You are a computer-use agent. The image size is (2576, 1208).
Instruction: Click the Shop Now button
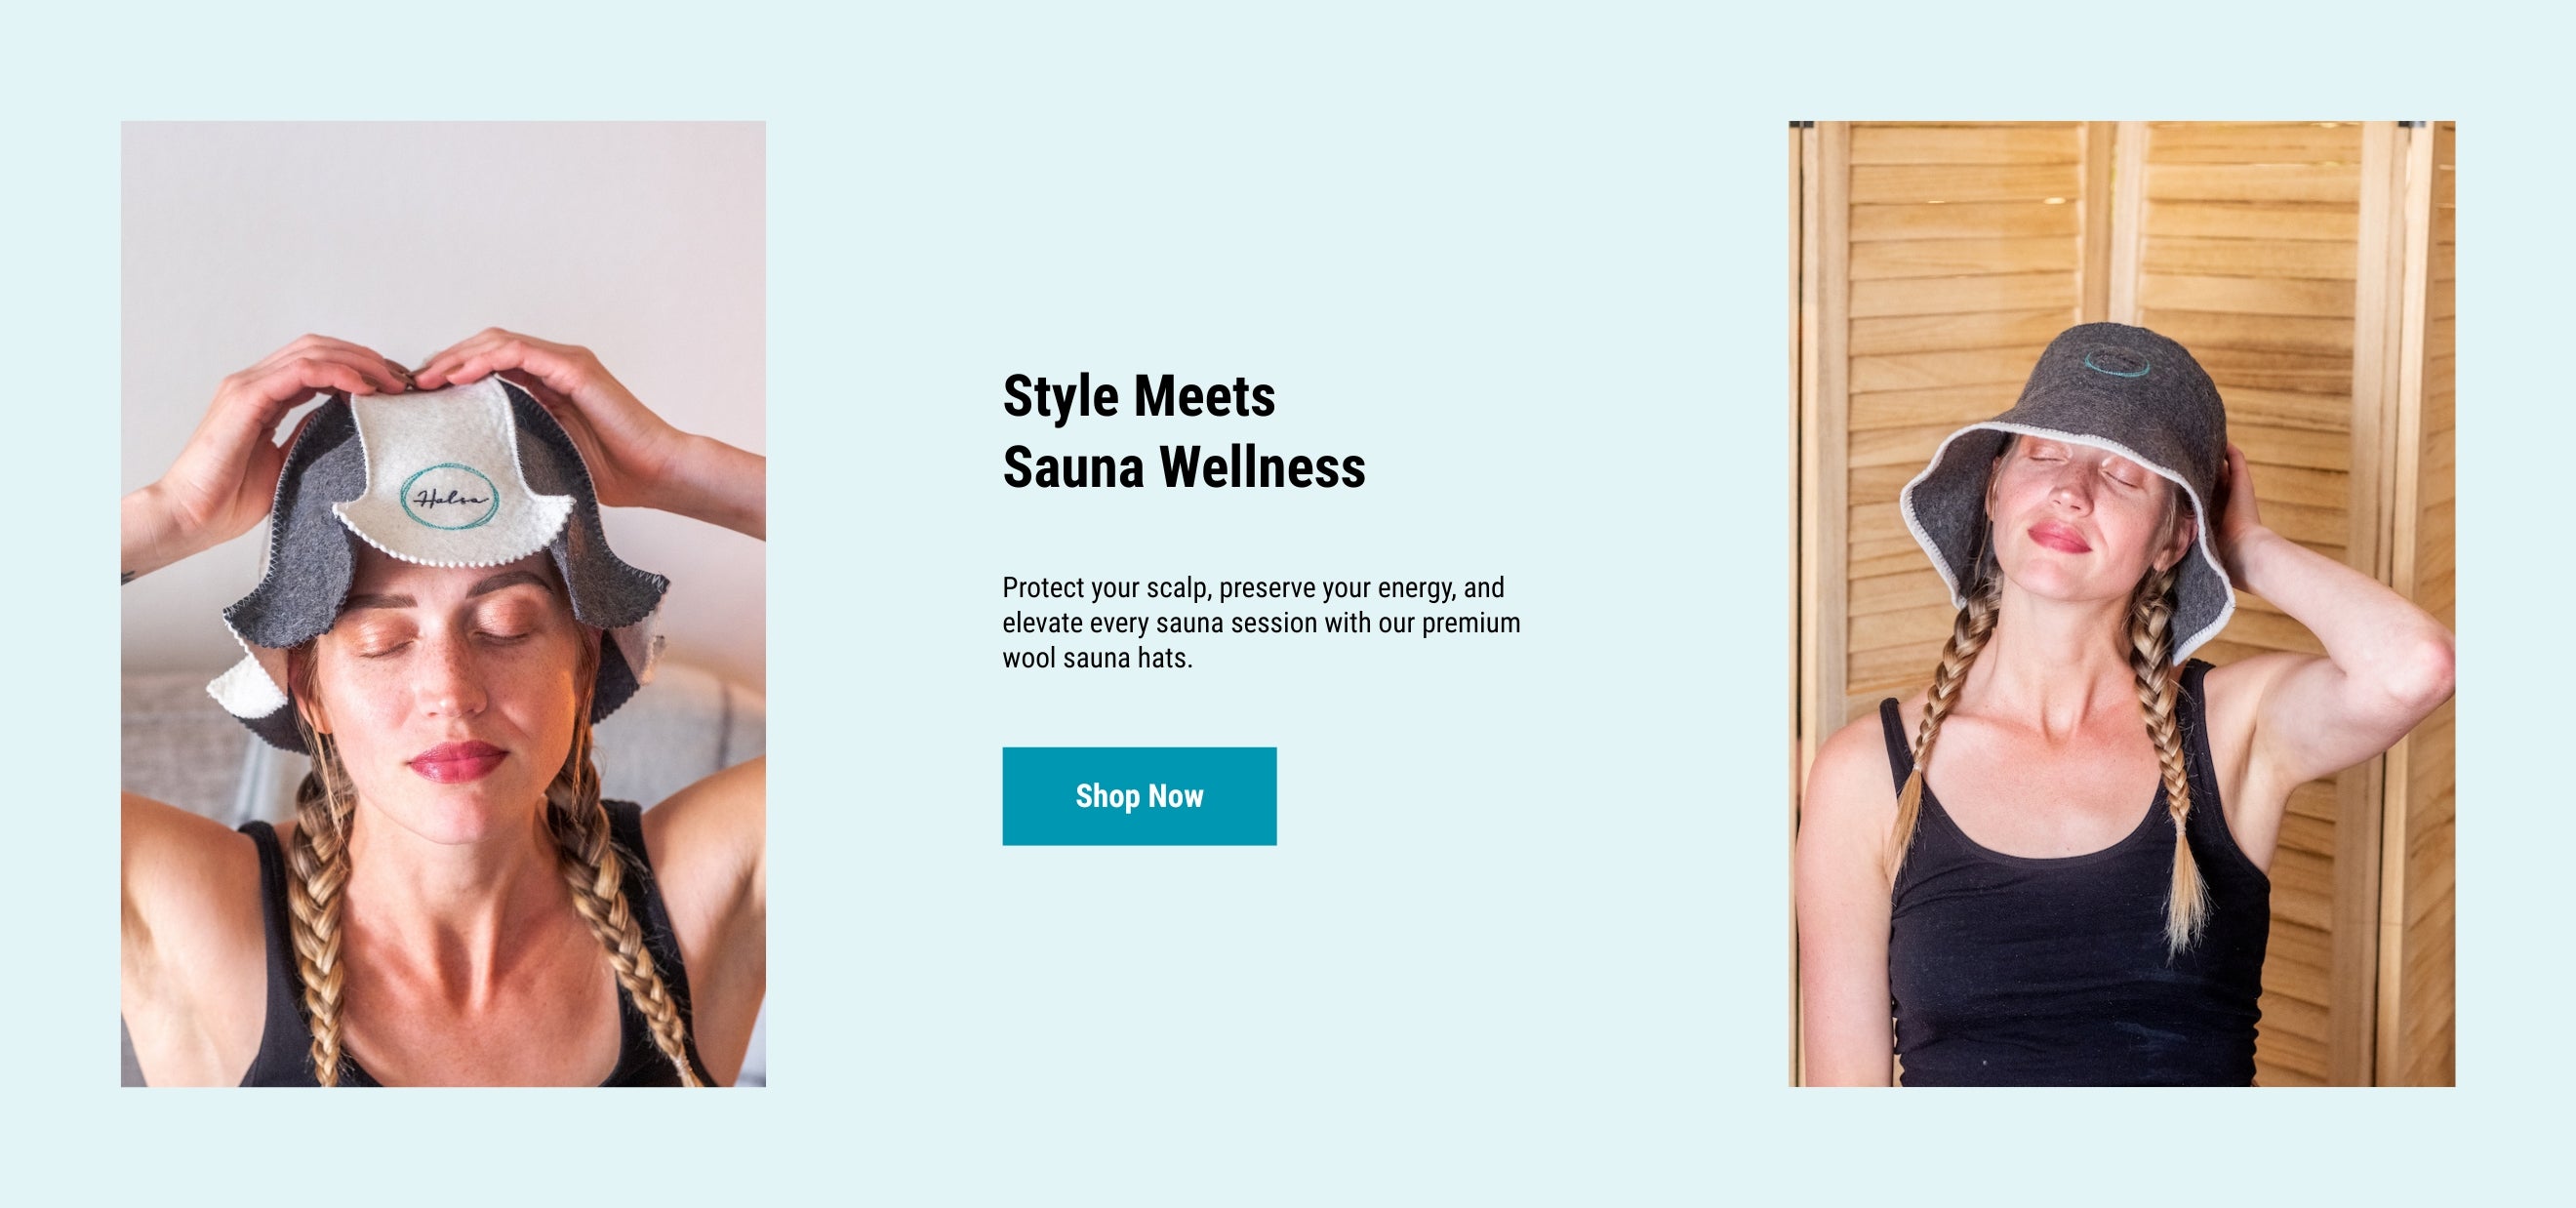[1139, 796]
